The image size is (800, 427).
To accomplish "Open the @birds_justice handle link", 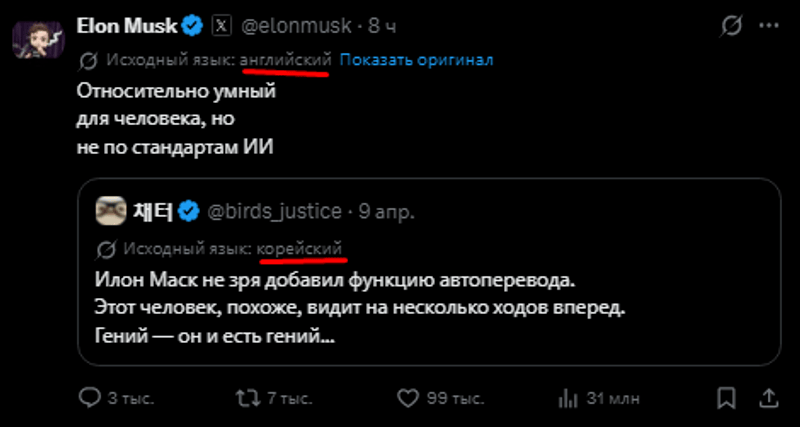I will click(x=274, y=211).
